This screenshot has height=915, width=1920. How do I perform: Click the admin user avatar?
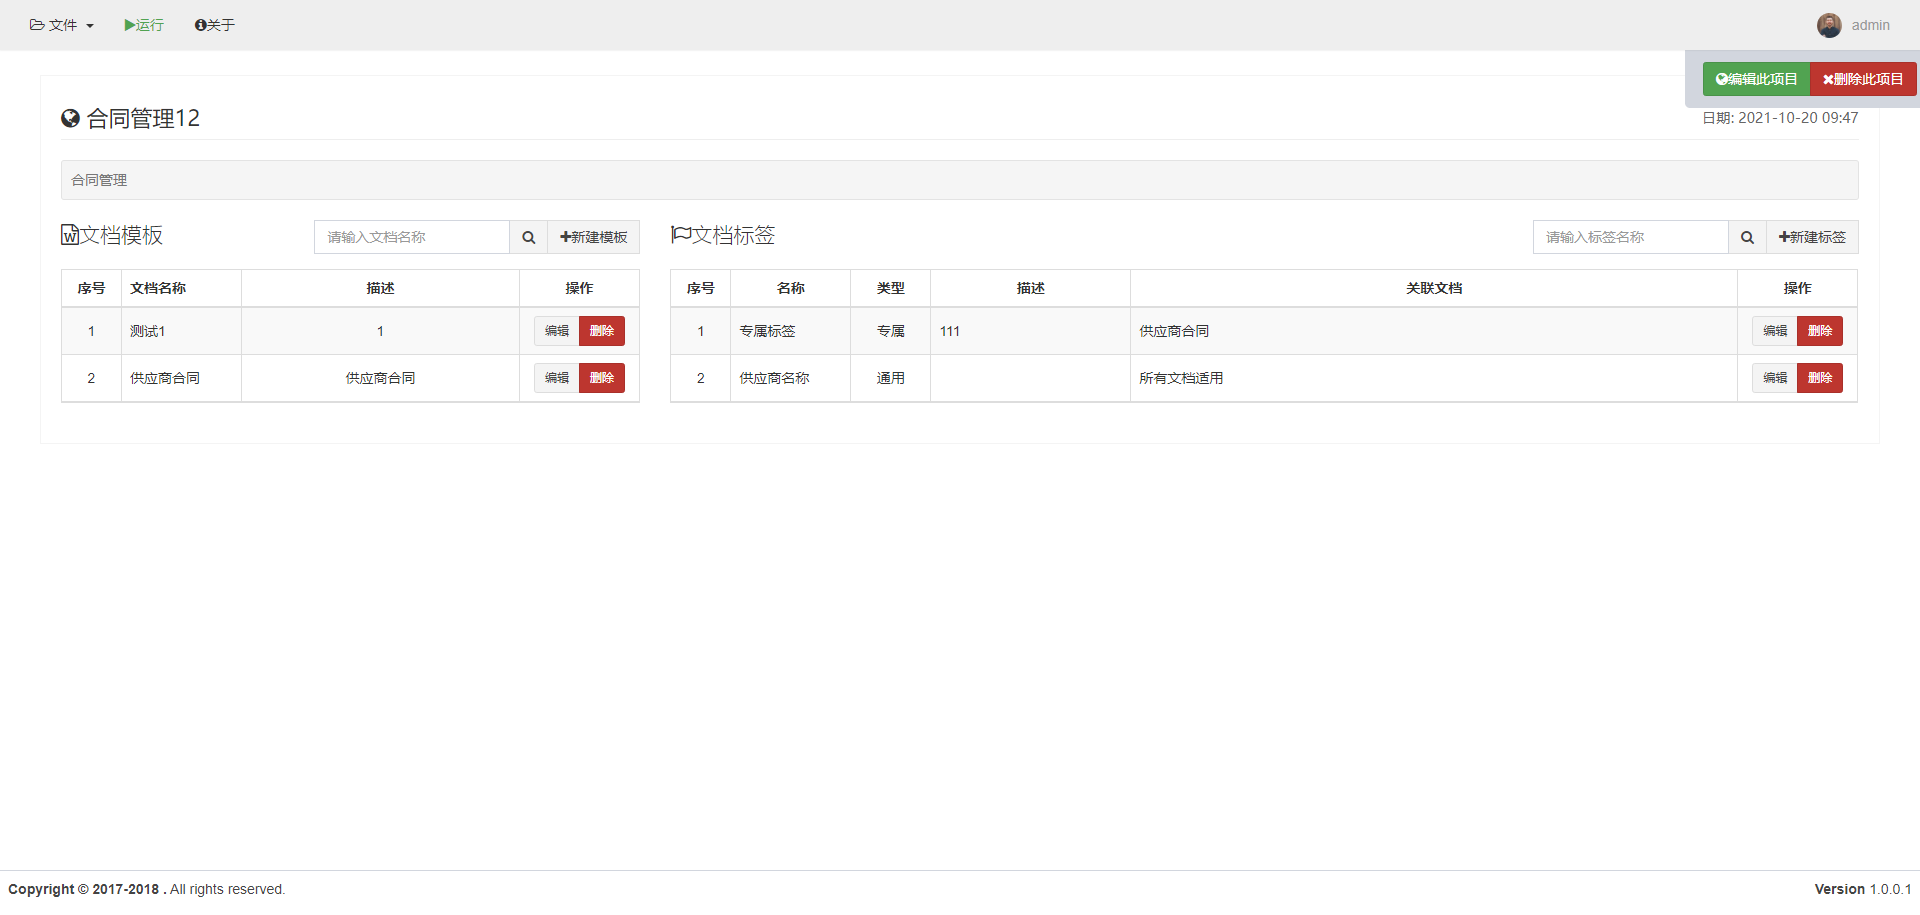[x=1829, y=25]
